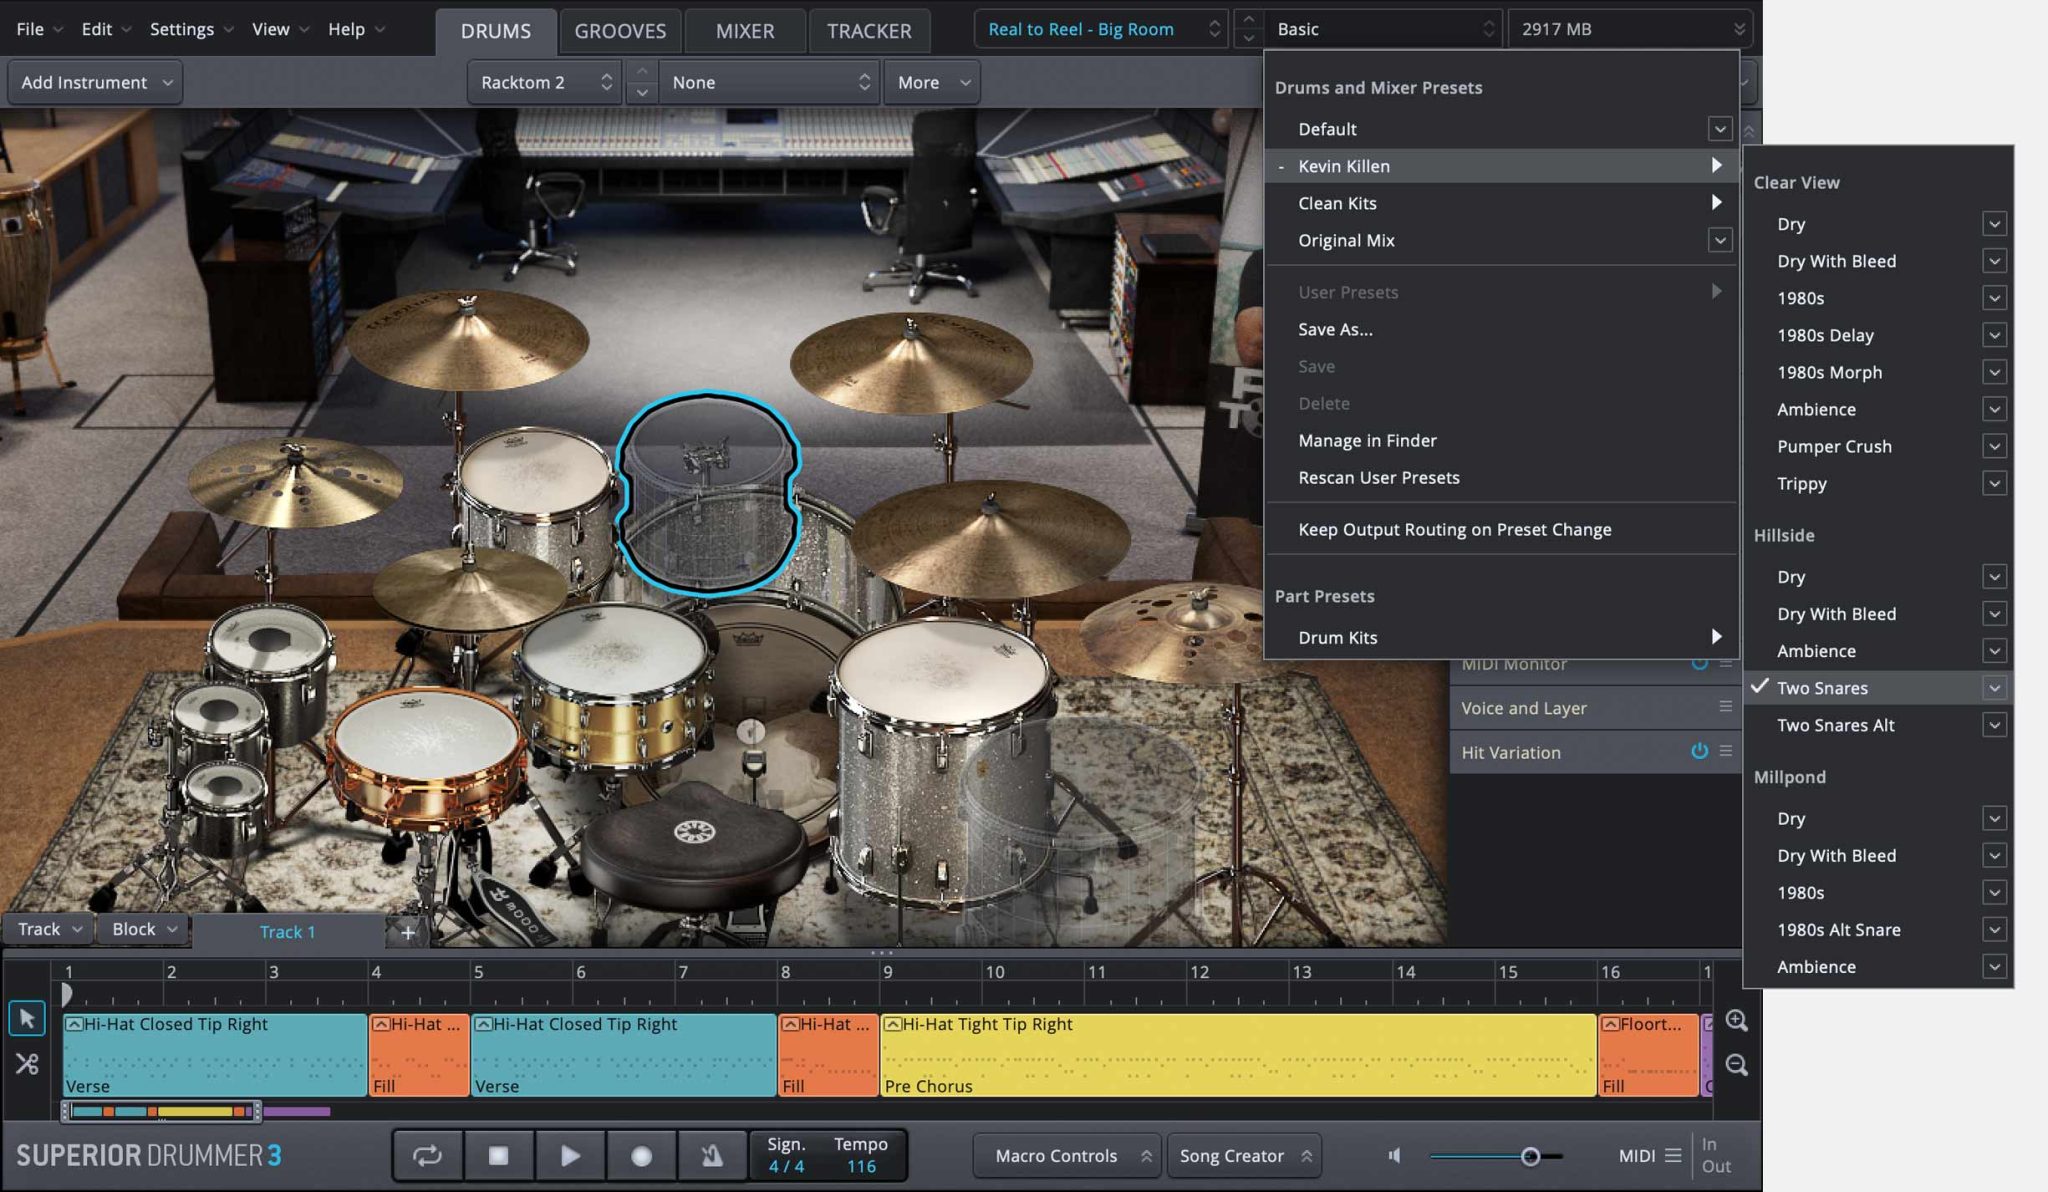Screen dimensions: 2048x1192
Task: Open Hit Variation panel menu icon
Action: [1725, 751]
